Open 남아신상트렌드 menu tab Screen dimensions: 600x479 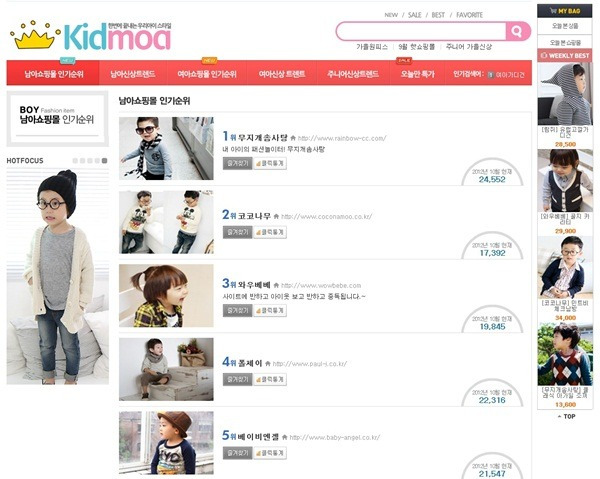[x=133, y=74]
